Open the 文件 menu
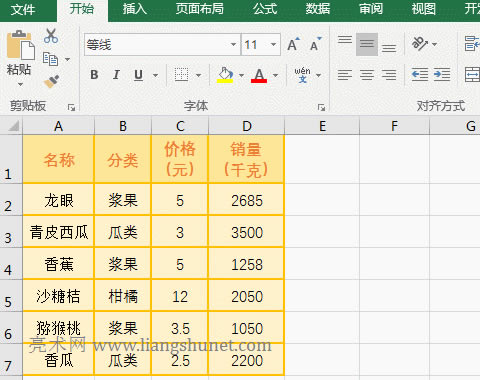480x380 pixels. pyautogui.click(x=23, y=9)
